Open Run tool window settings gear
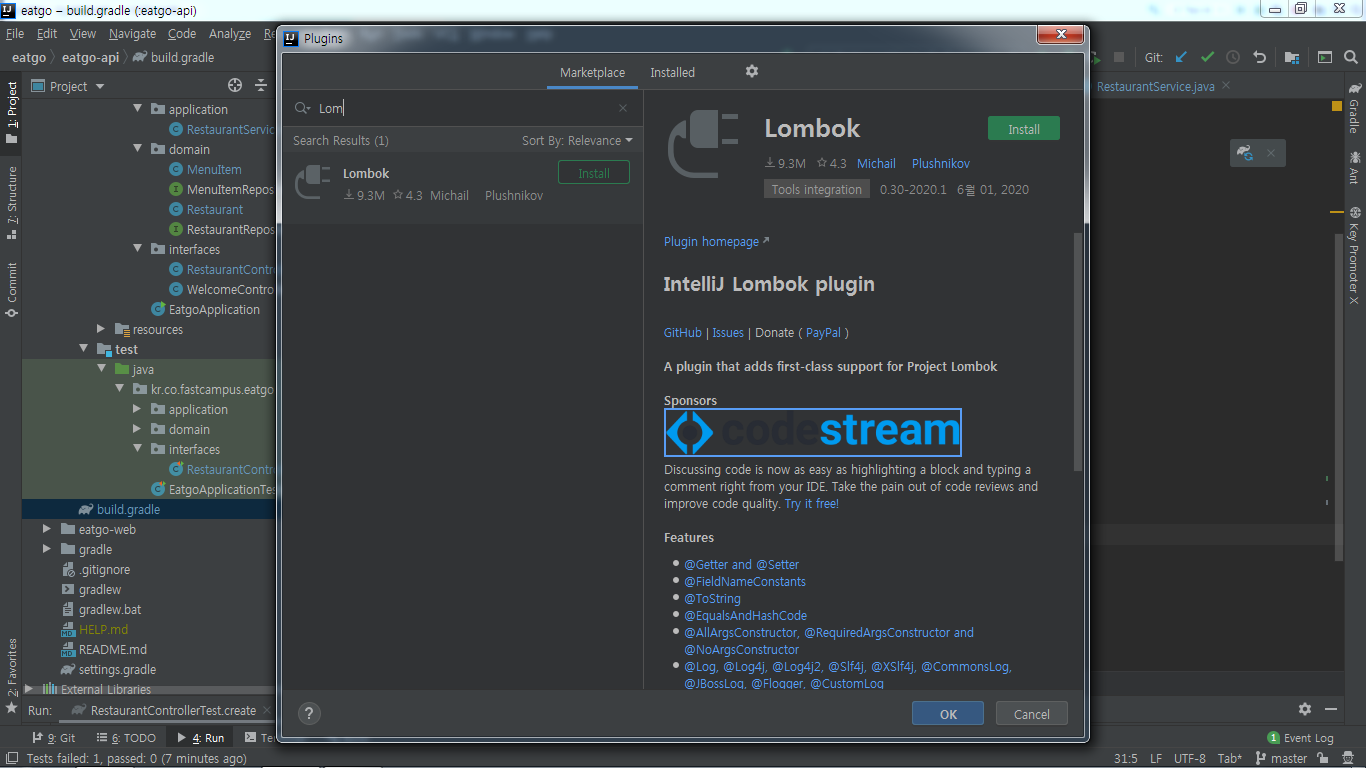 pyautogui.click(x=1305, y=709)
